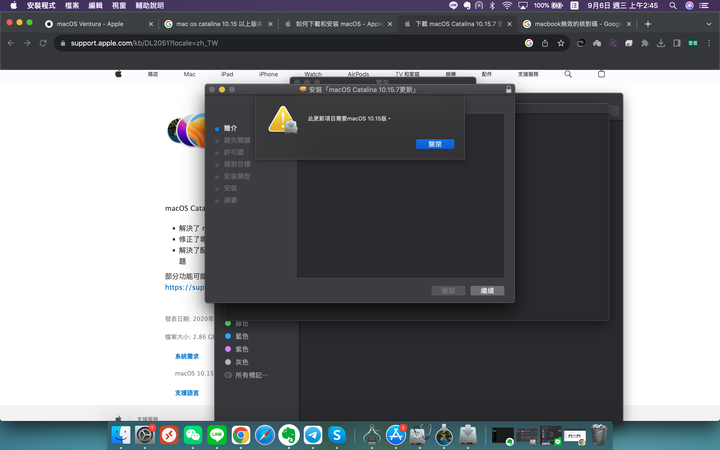Open iPhone section on Apple nav
This screenshot has height=450, width=720.
click(268, 74)
